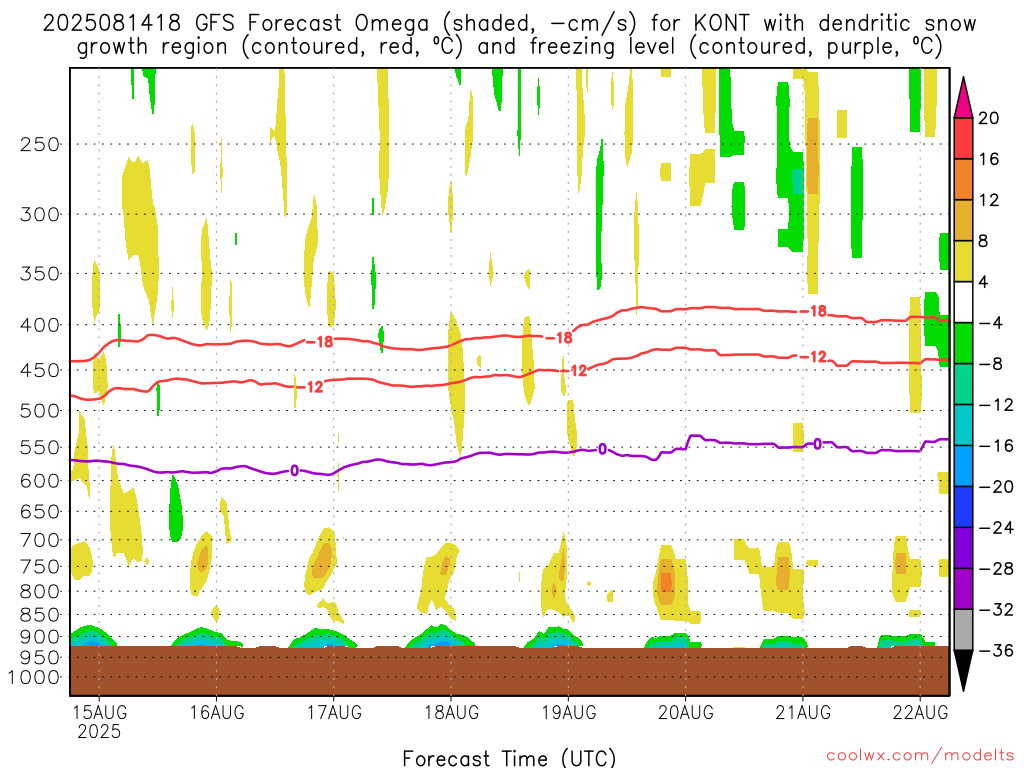Click the 21AUG date label on time axis
1024x768 pixels.
[803, 712]
